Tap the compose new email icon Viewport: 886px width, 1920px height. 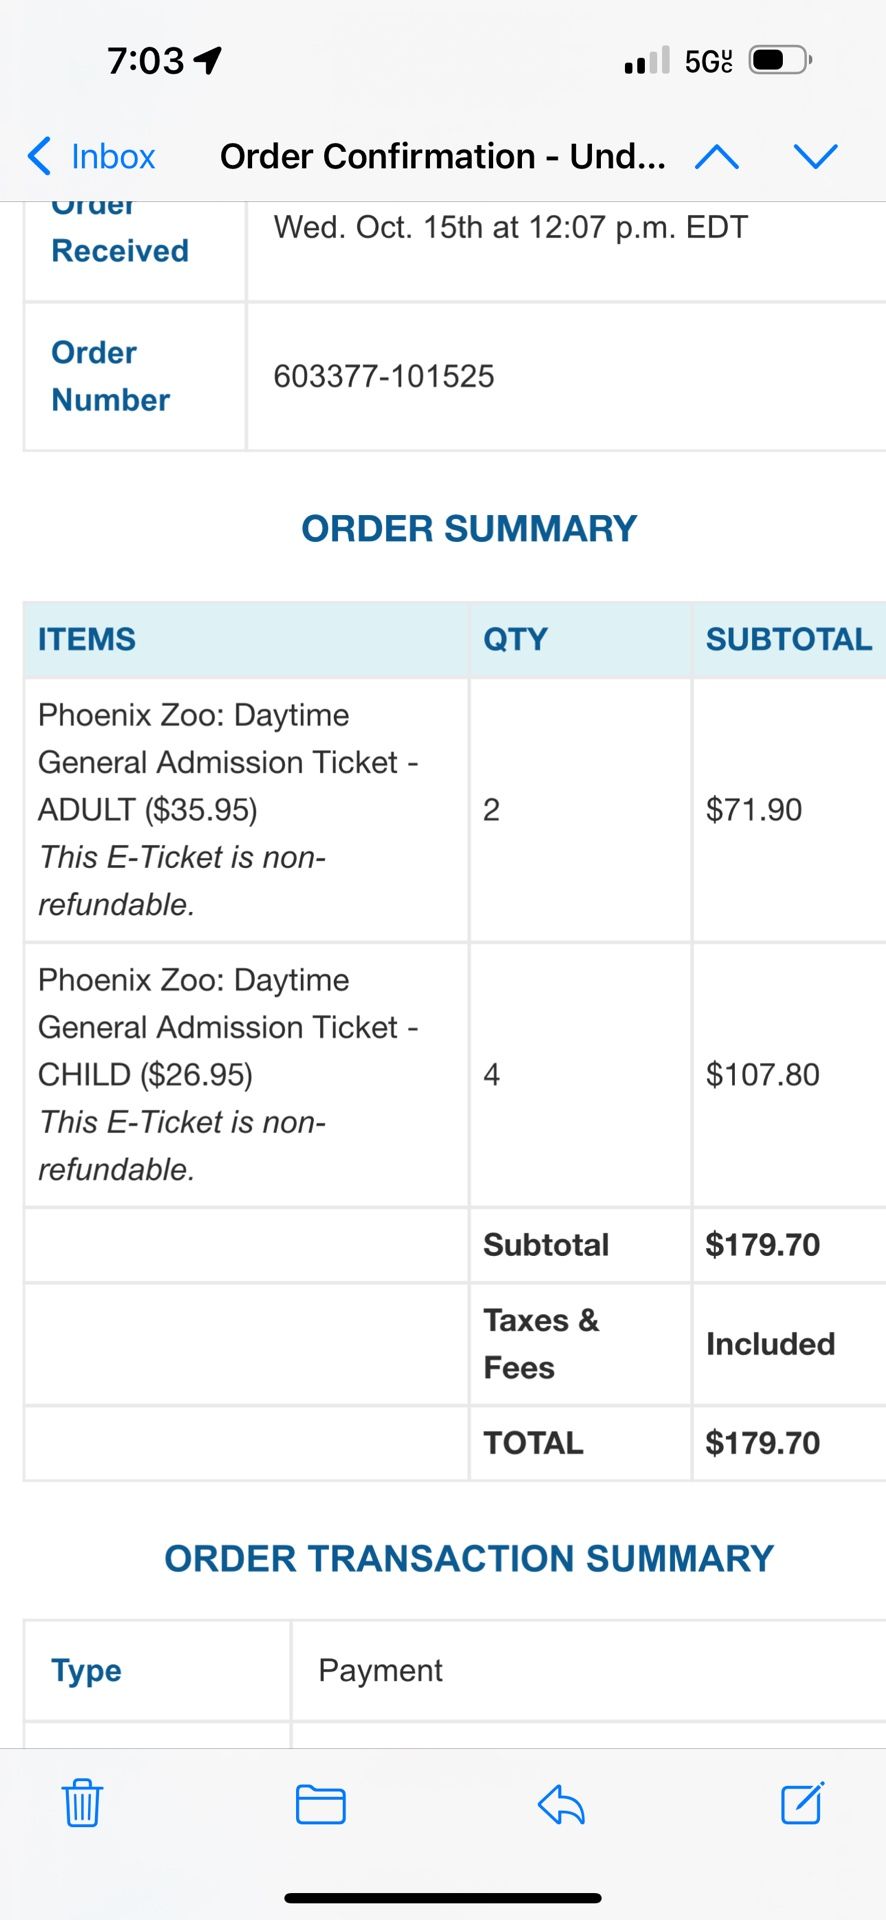800,1804
